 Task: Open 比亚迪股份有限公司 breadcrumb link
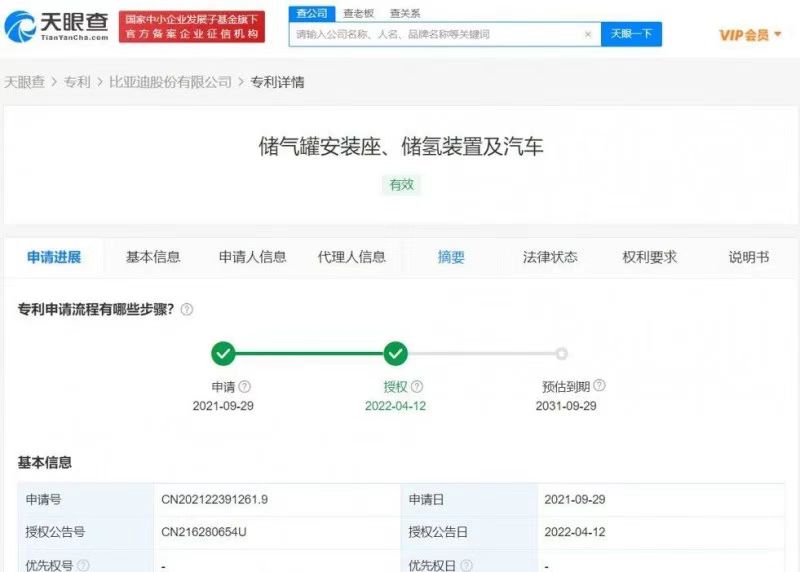(170, 82)
